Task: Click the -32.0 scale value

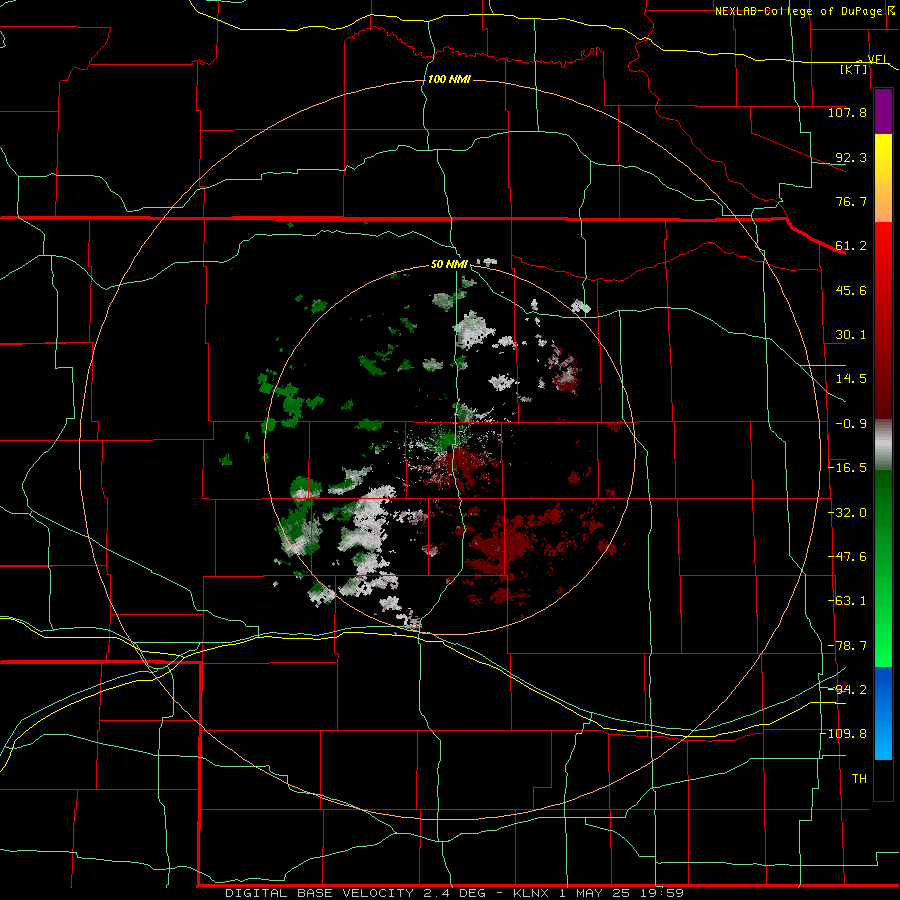Action: (x=847, y=513)
